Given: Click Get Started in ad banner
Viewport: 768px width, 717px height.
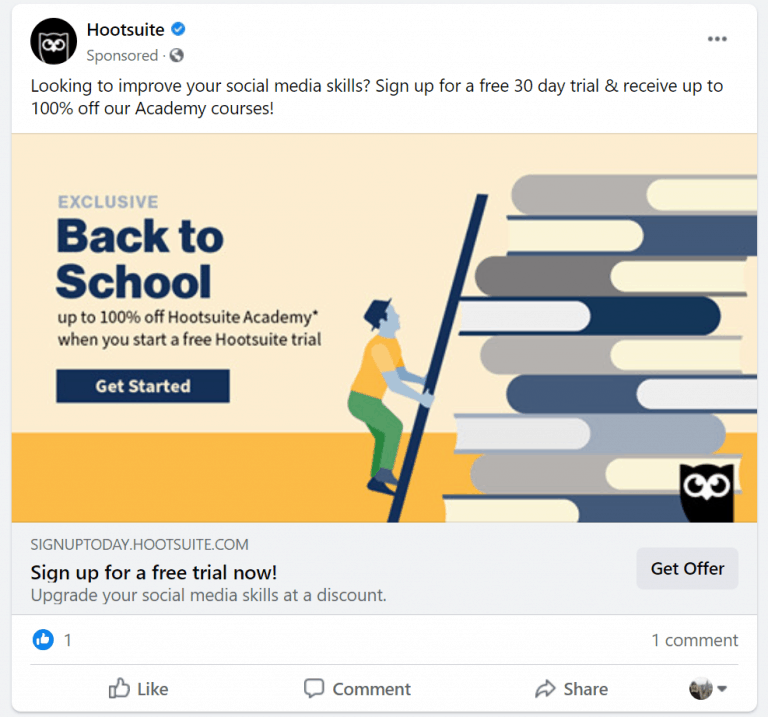Looking at the screenshot, I should pos(143,386).
